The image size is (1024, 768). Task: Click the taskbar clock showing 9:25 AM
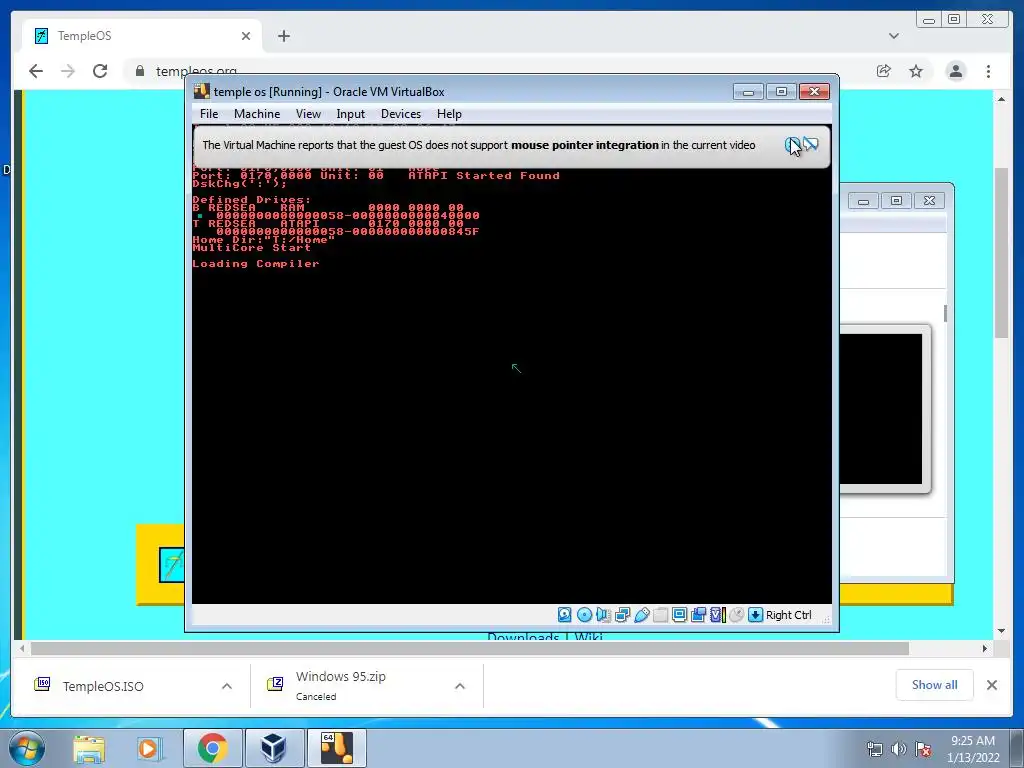coord(973,749)
